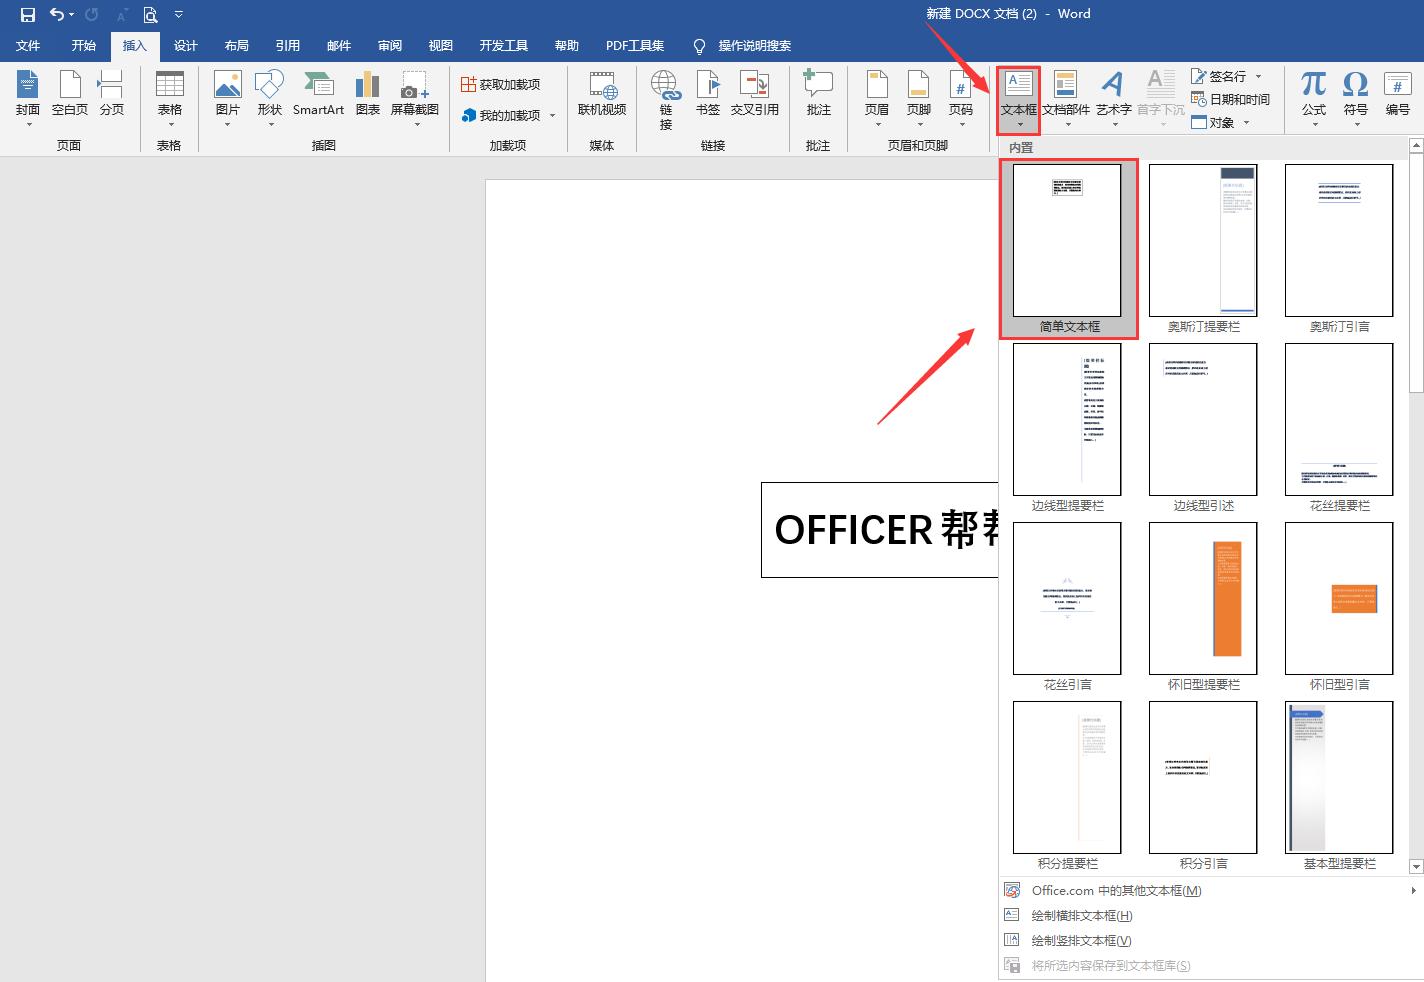Open Office.com 中的其他文本框
Screen dimensions: 1424x982
1116,890
